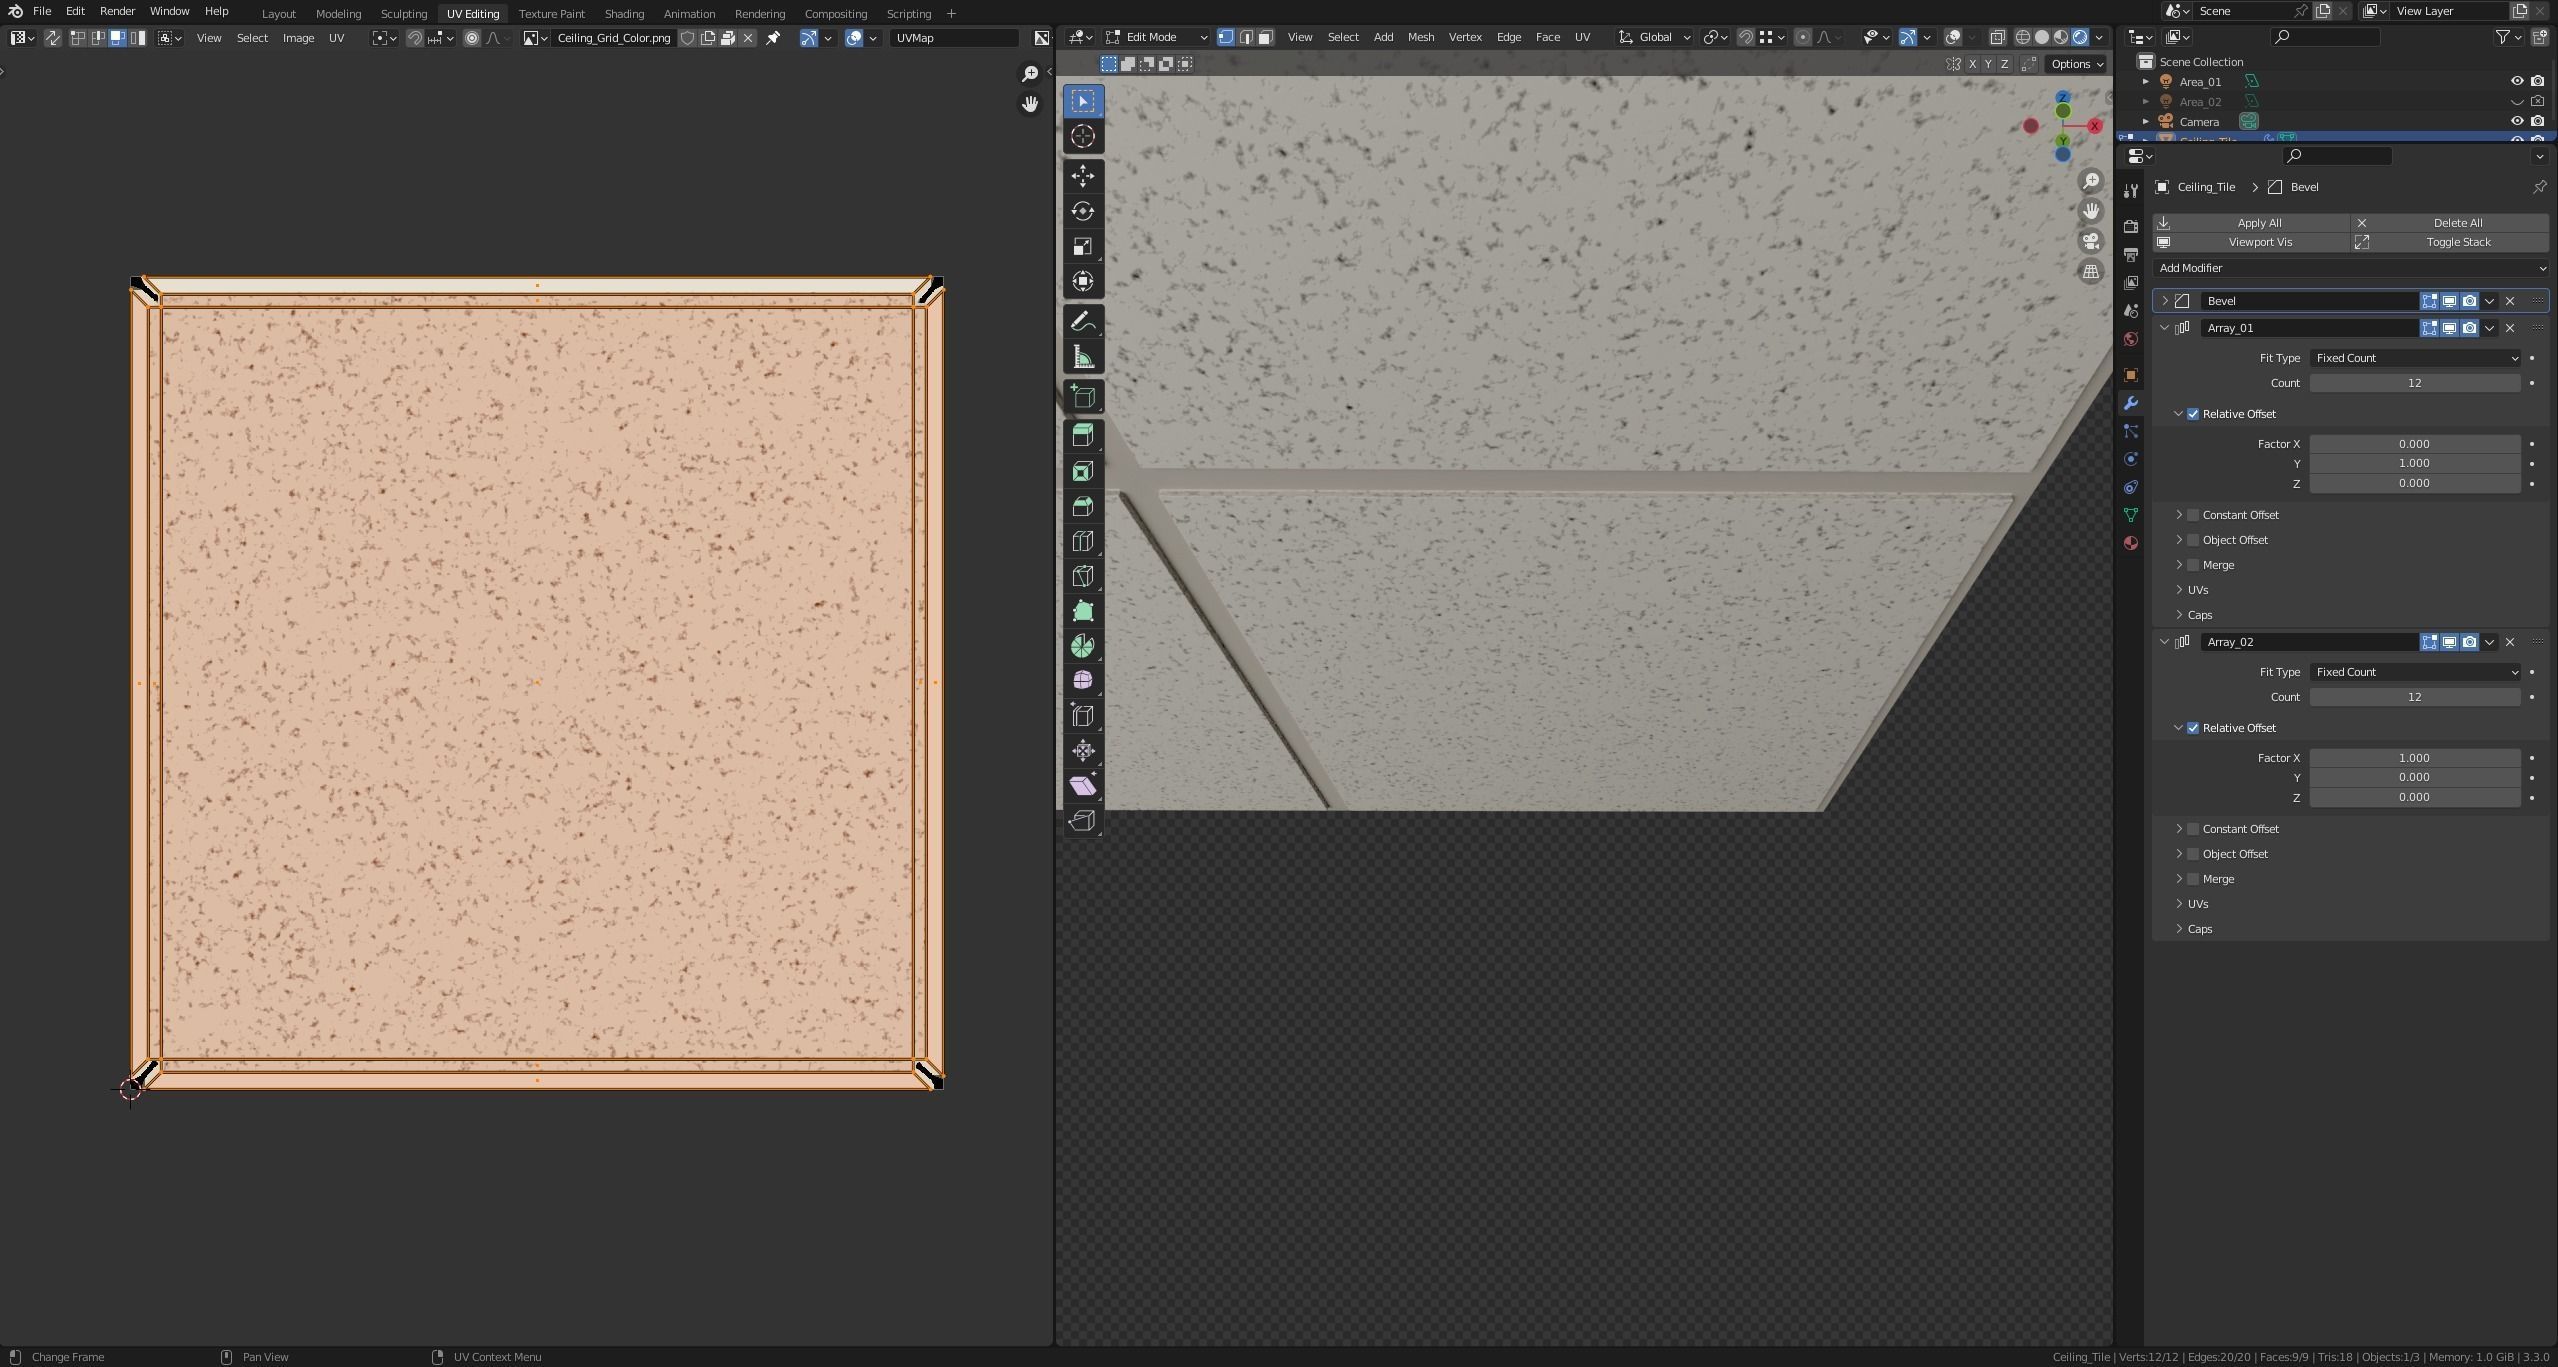
Task: Pin the image in UV editor header
Action: pyautogui.click(x=773, y=38)
